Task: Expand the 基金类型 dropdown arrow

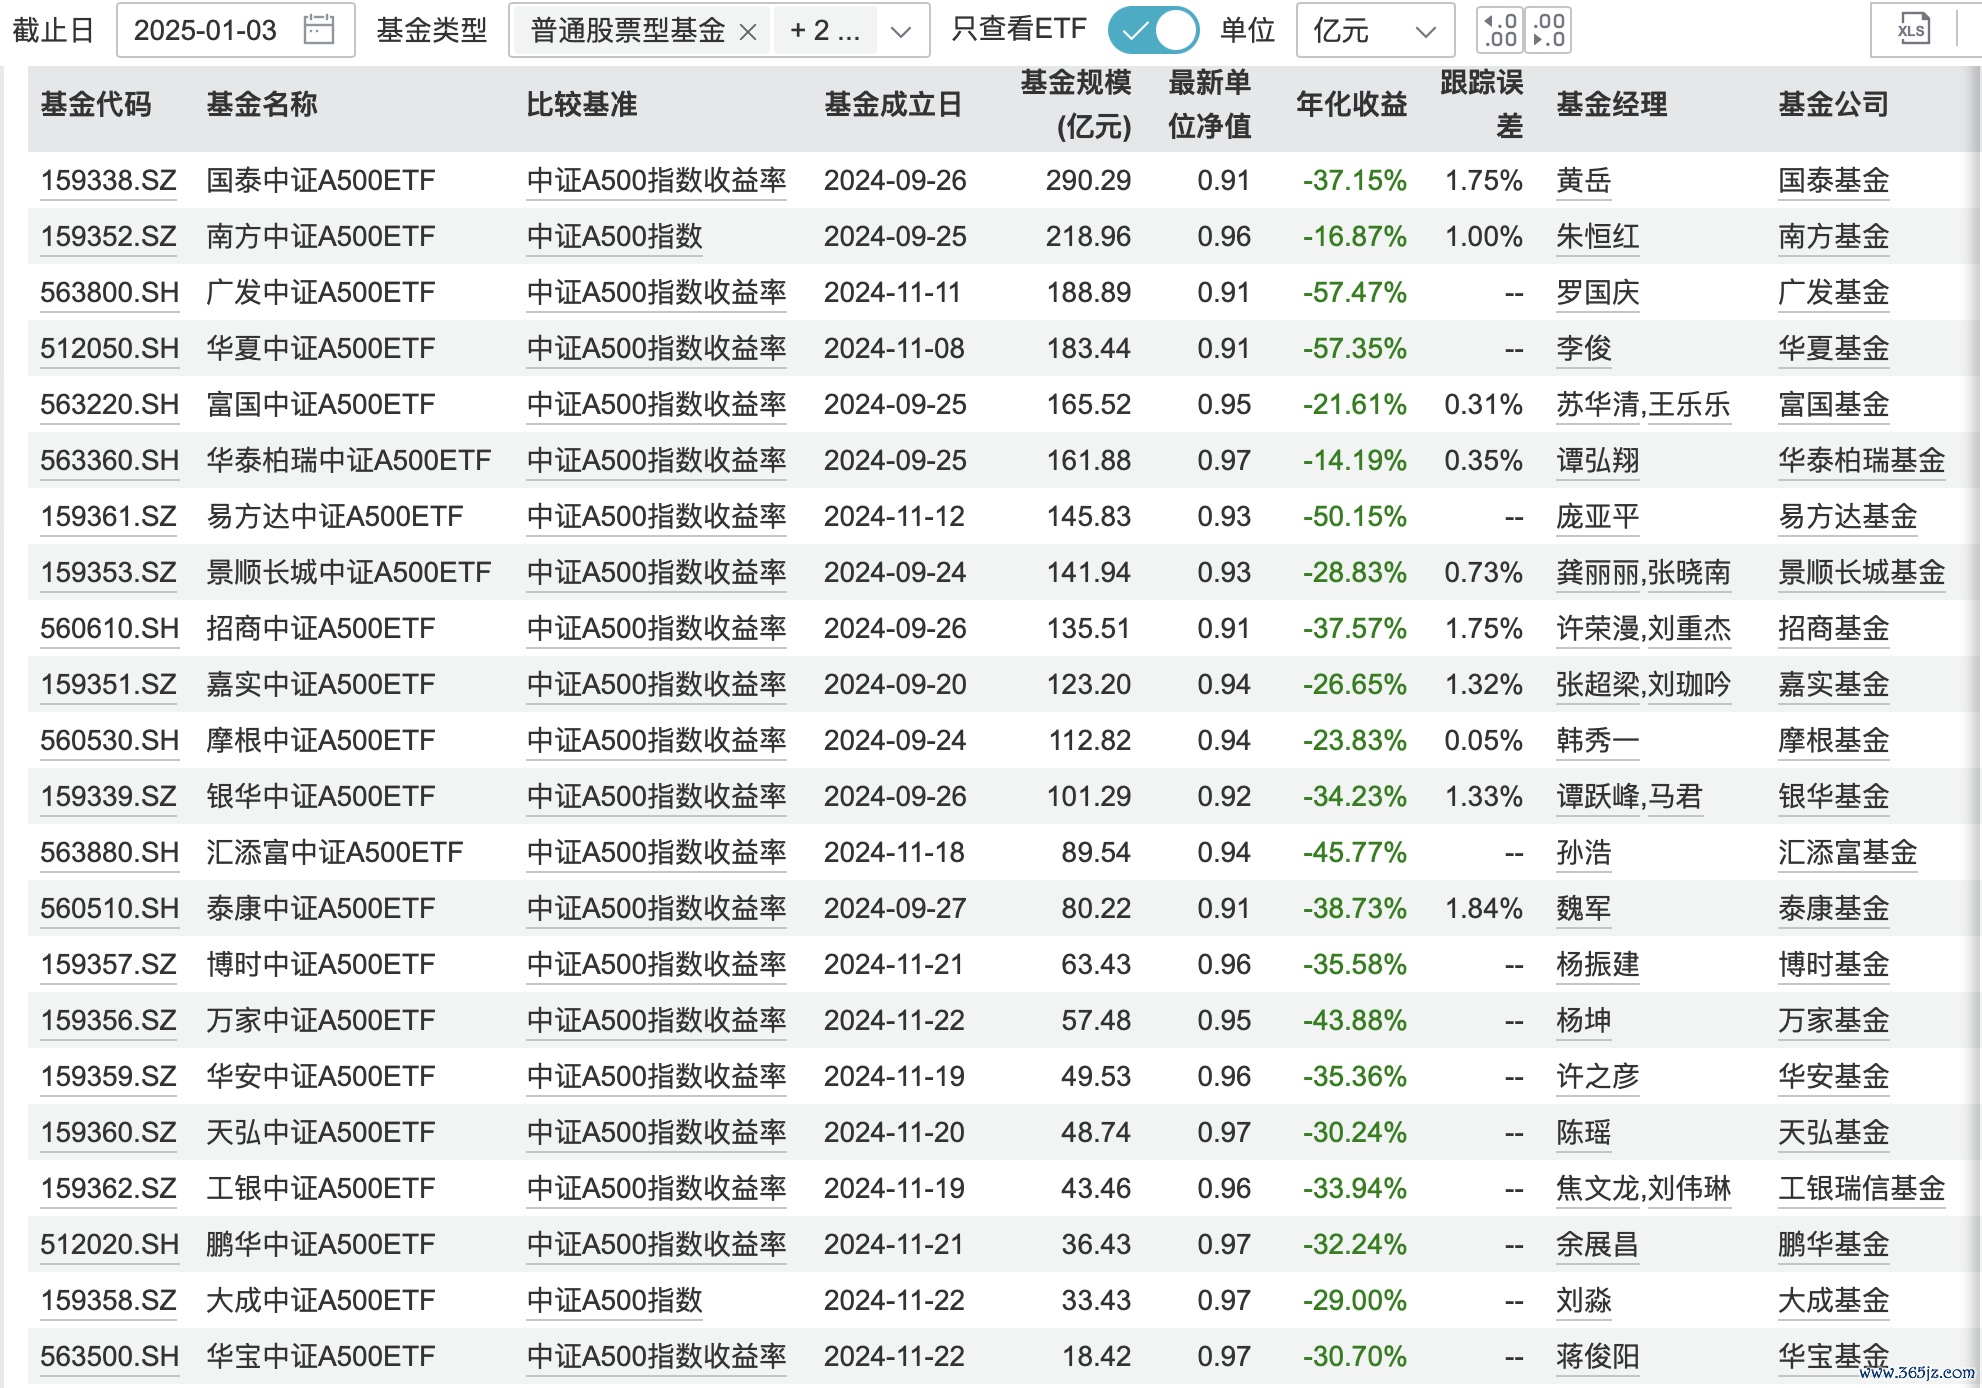Action: [x=901, y=32]
